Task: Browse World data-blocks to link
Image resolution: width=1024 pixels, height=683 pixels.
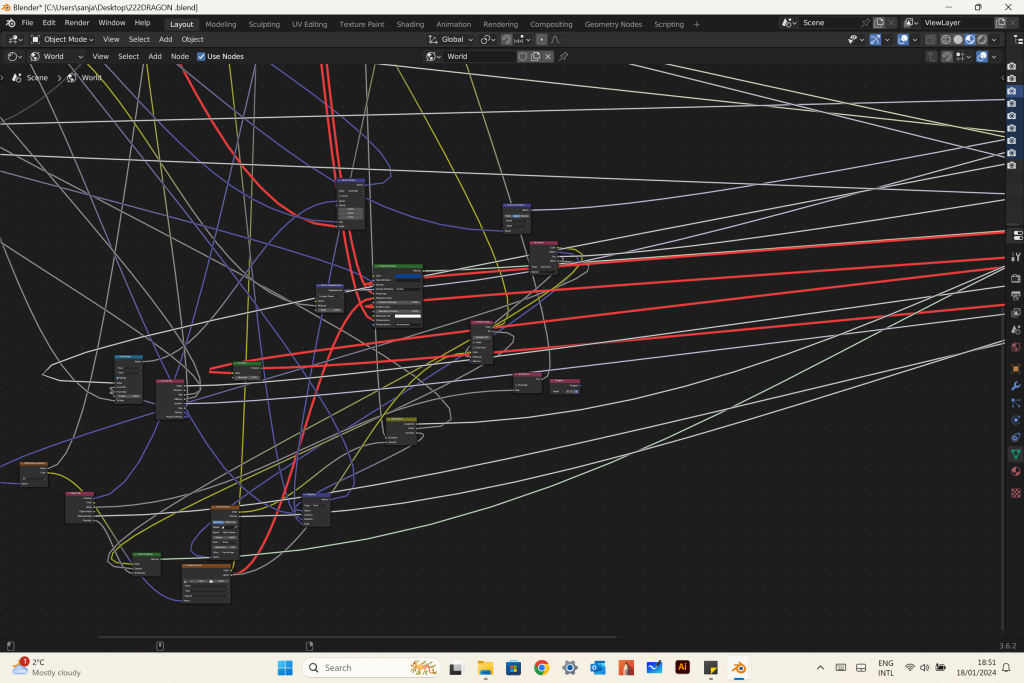Action: click(433, 56)
